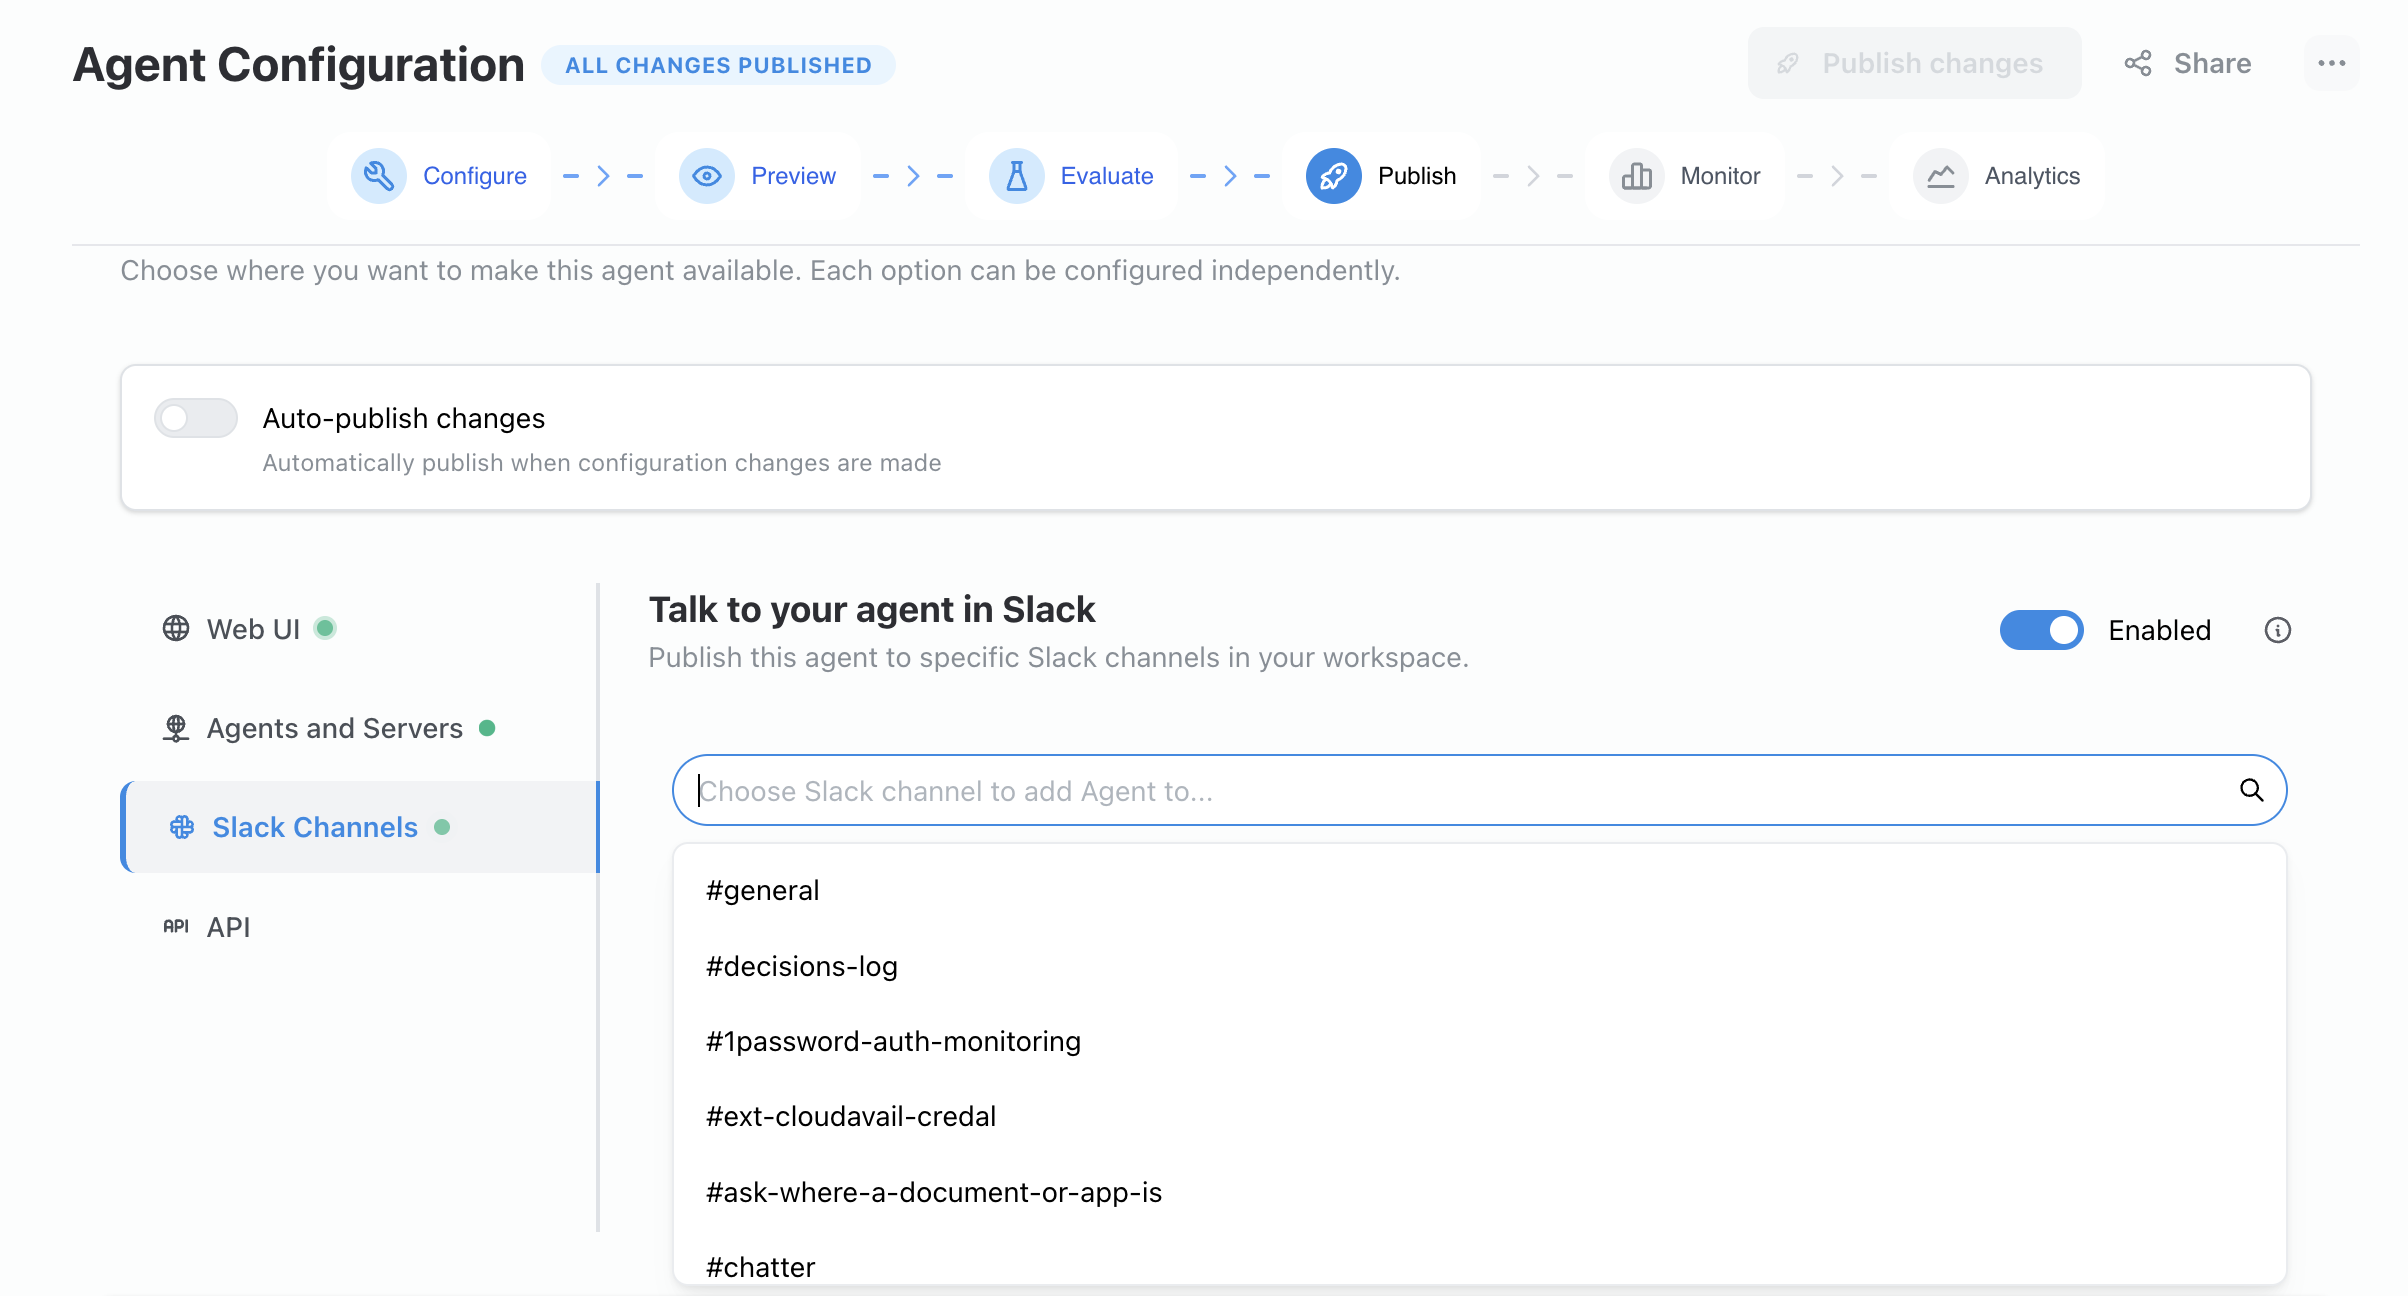
Task: Click the info icon beside Enabled
Action: (x=2277, y=630)
